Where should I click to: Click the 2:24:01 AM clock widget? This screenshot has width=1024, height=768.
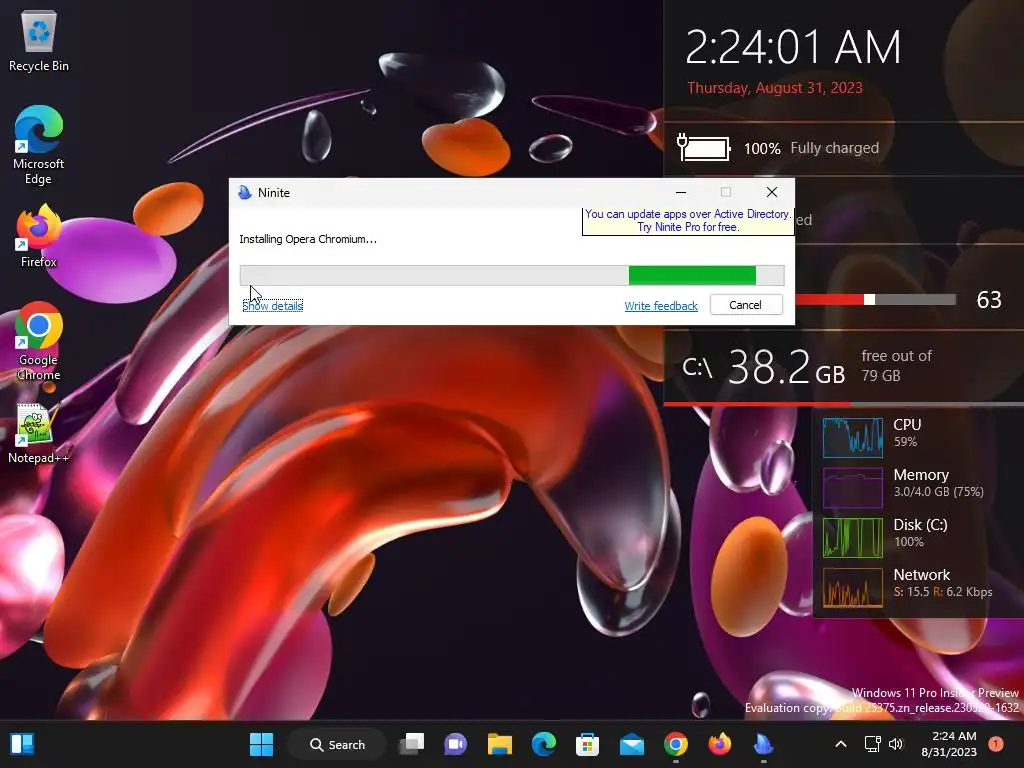click(x=793, y=48)
